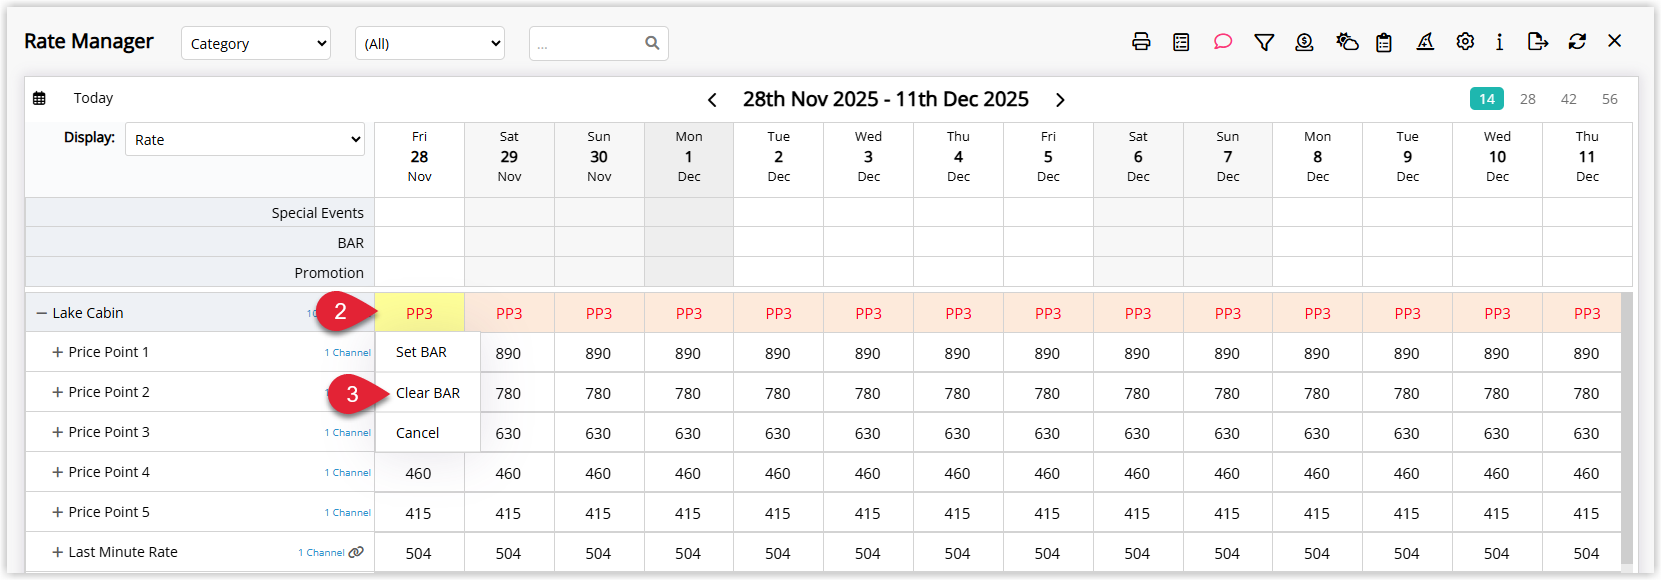Click 460 for Price Point 4 on Fri 28 Nov
The image size is (1662, 581).
[x=419, y=473]
